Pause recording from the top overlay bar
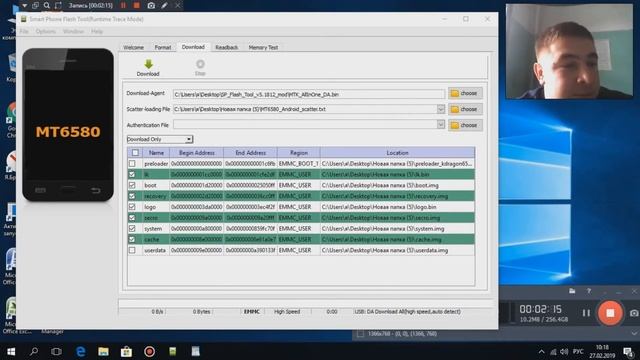This screenshot has width=640, height=360. click(x=123, y=6)
